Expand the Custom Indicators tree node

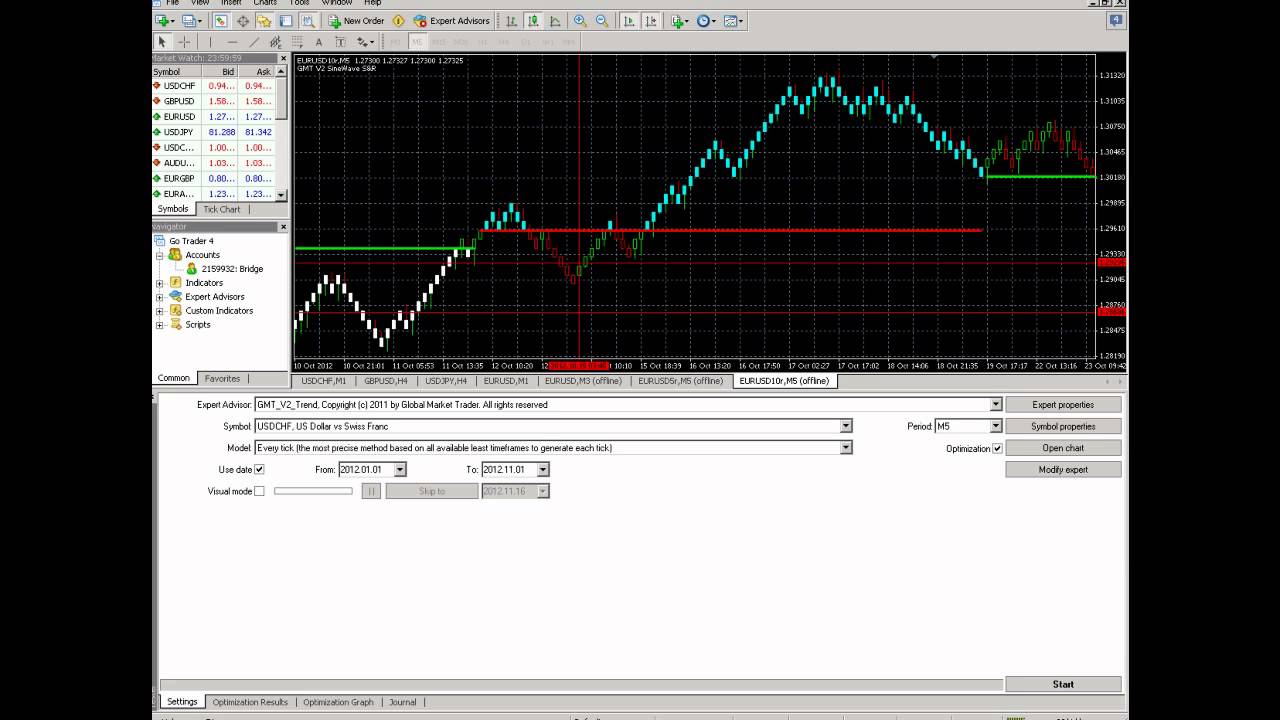tap(160, 311)
